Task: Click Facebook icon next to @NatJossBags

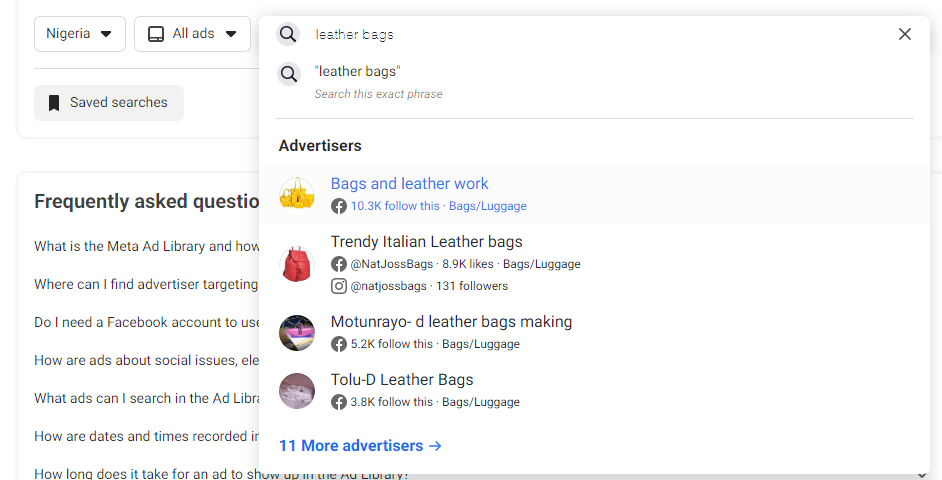Action: pos(339,264)
